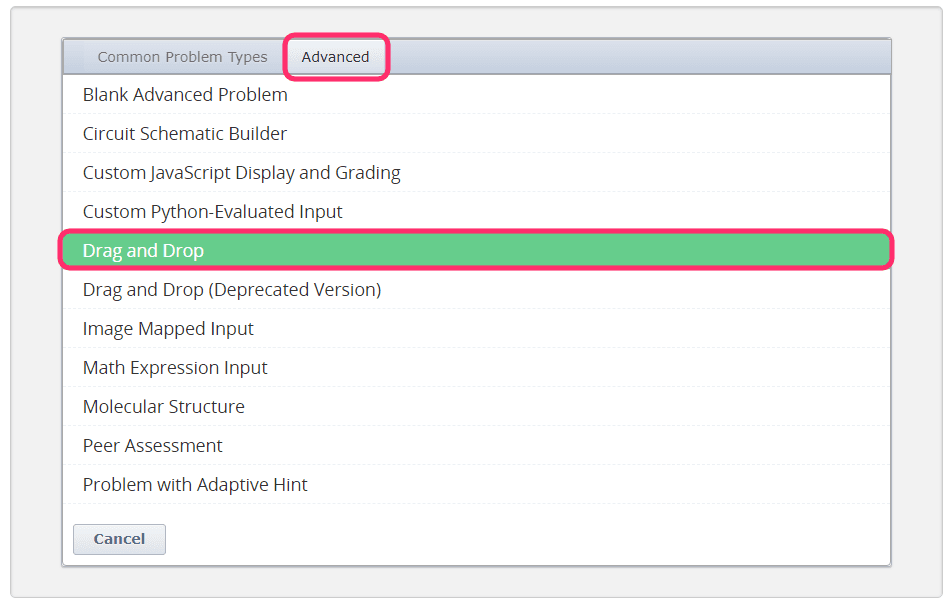Click the highlighted Drag and Drop option
950x605 pixels.
click(143, 251)
